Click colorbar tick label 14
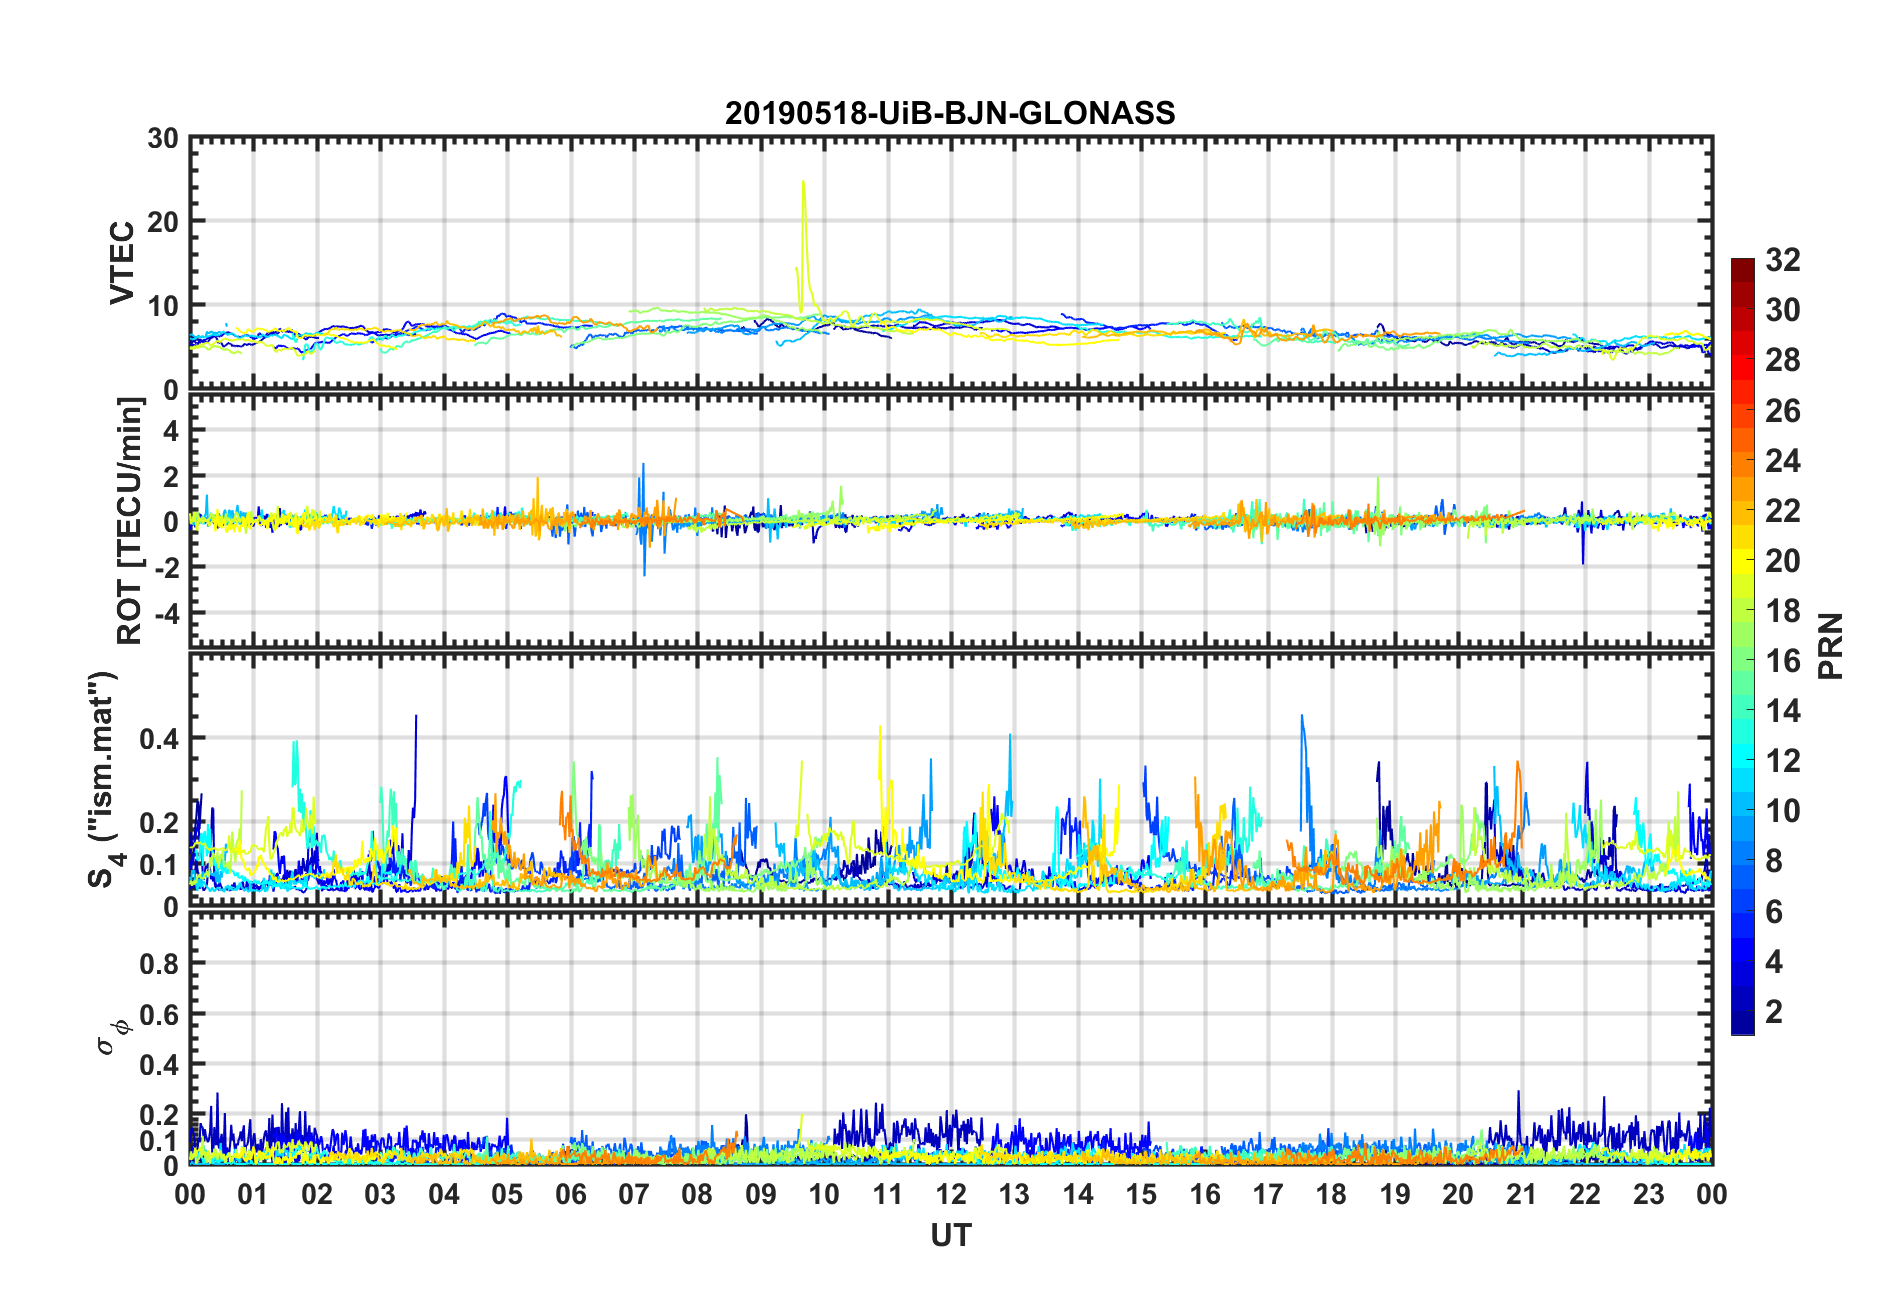This screenshot has width=1902, height=1292. pyautogui.click(x=1782, y=711)
